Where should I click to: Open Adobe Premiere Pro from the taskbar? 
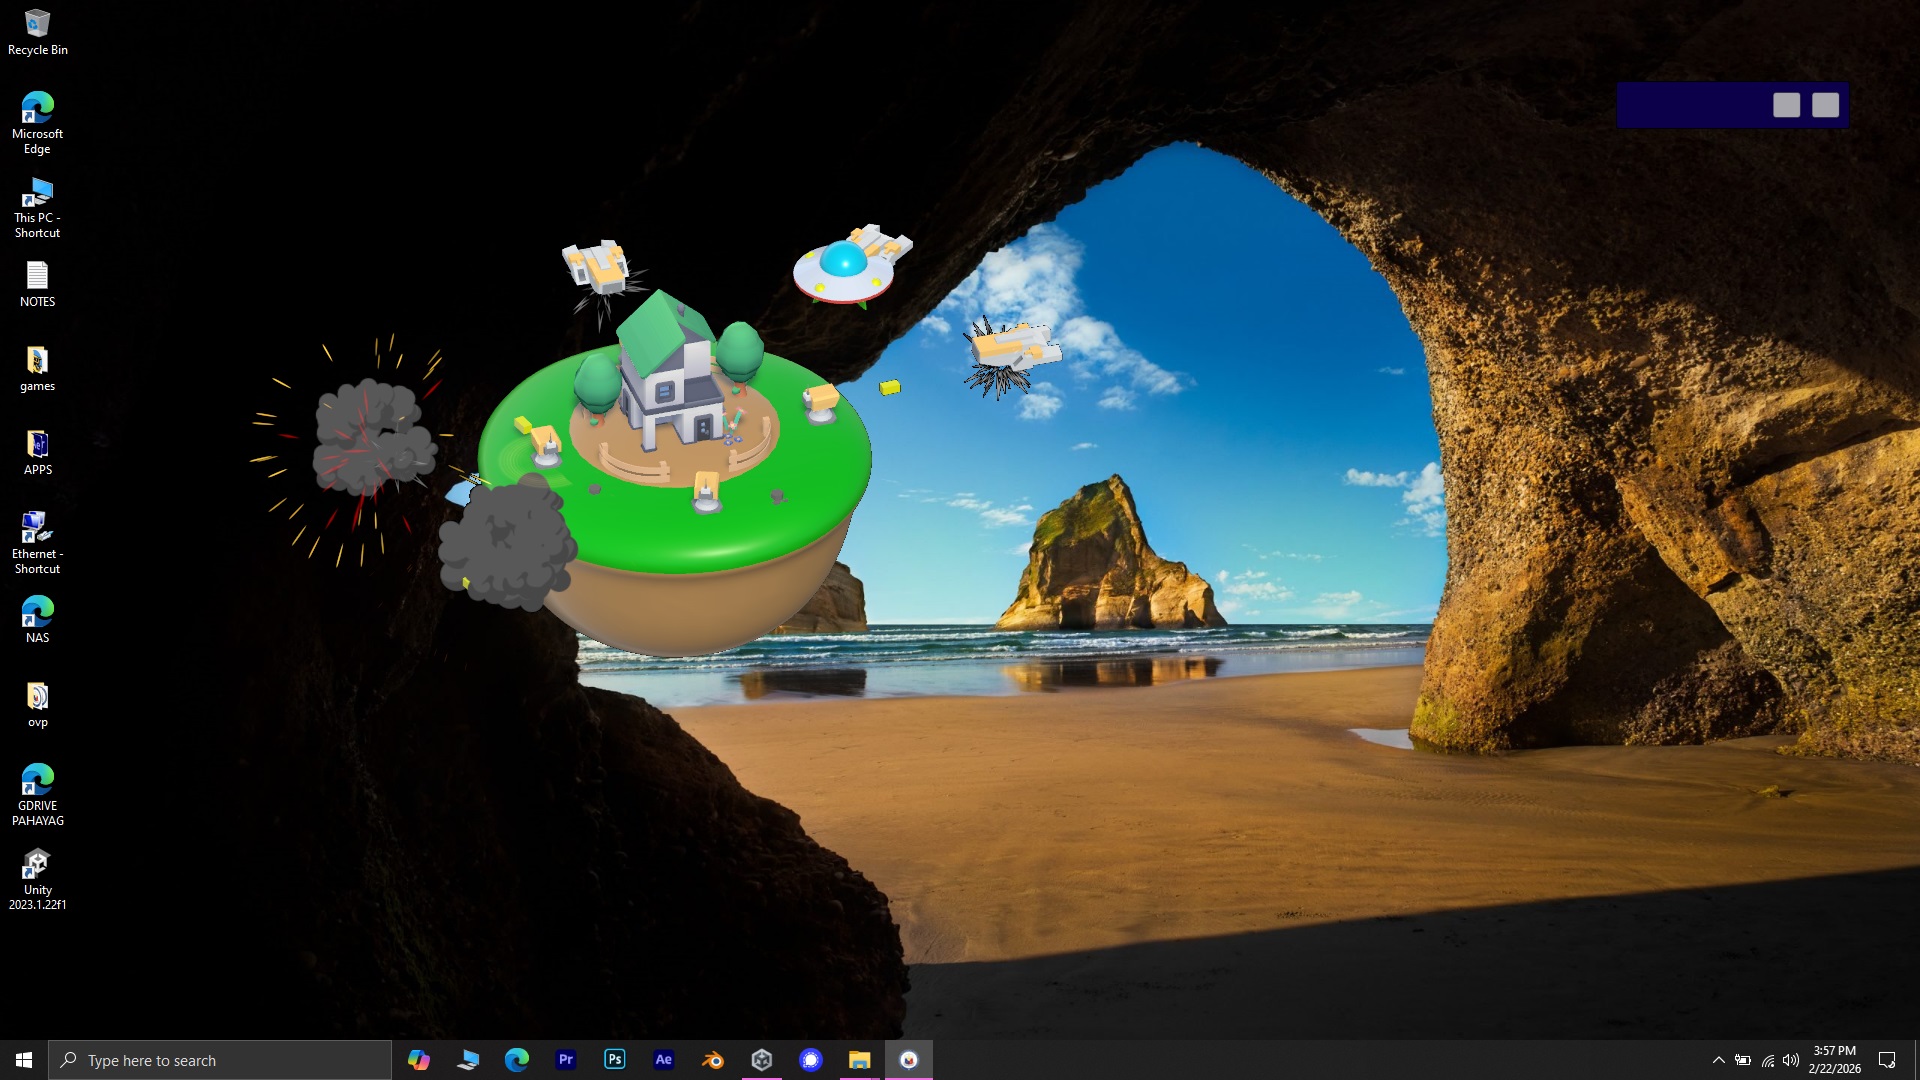pos(566,1060)
